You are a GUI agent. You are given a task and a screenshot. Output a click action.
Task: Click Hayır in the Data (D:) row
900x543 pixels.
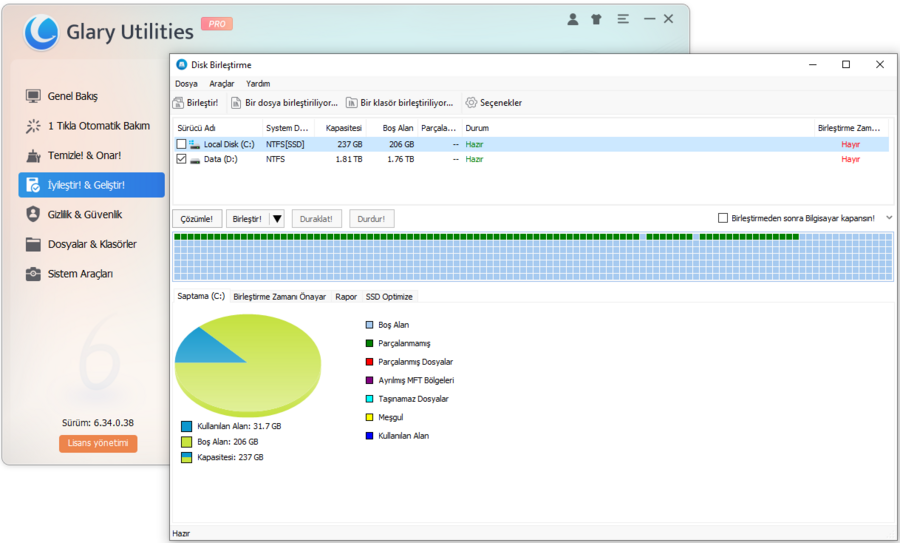[851, 159]
